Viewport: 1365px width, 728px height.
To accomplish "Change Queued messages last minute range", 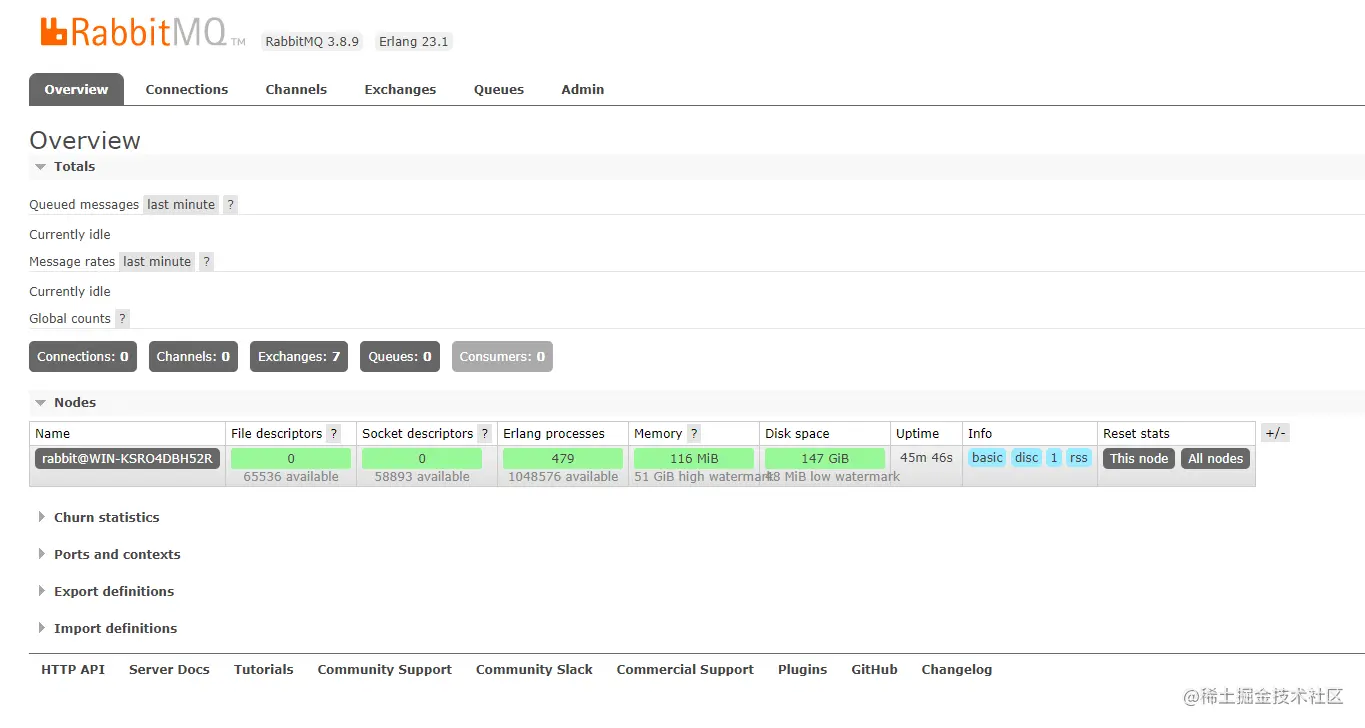I will click(181, 204).
